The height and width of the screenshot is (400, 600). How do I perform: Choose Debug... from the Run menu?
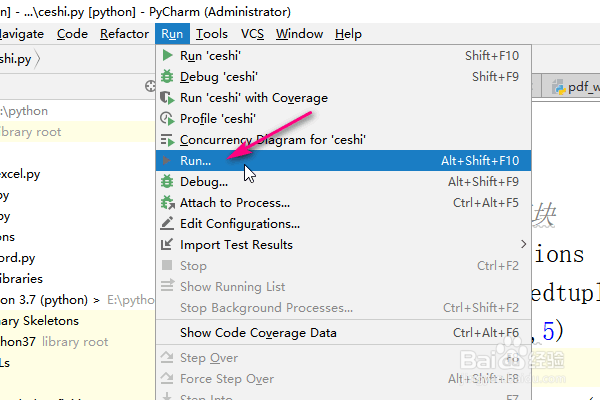(x=204, y=182)
